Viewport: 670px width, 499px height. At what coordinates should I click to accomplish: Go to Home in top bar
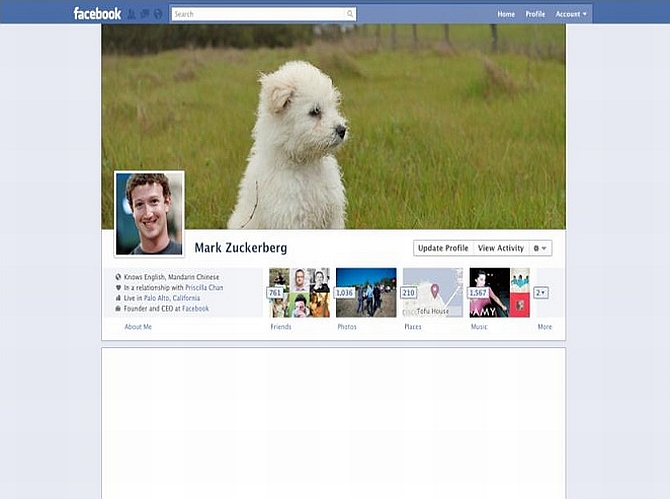point(506,14)
